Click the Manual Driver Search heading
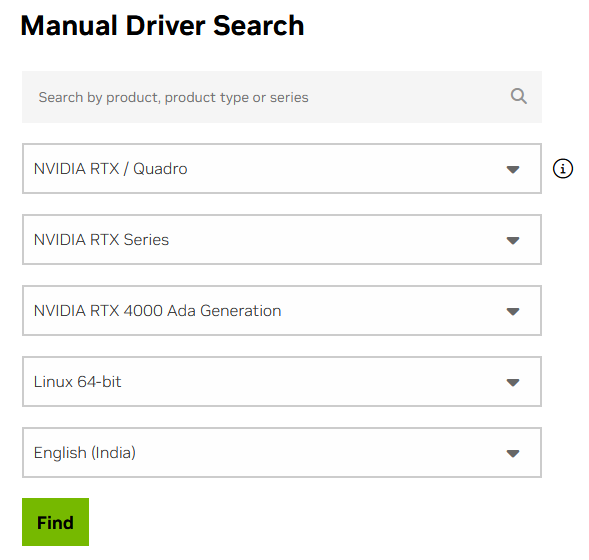 (x=162, y=26)
